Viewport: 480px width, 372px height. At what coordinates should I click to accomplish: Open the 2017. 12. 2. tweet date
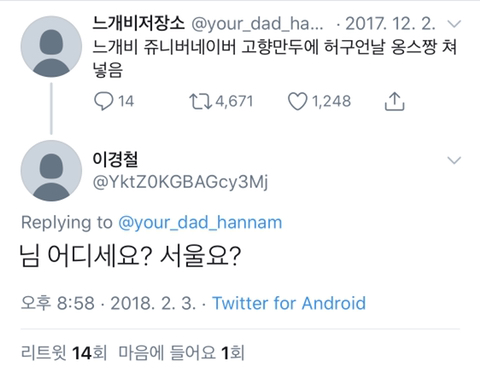[390, 24]
